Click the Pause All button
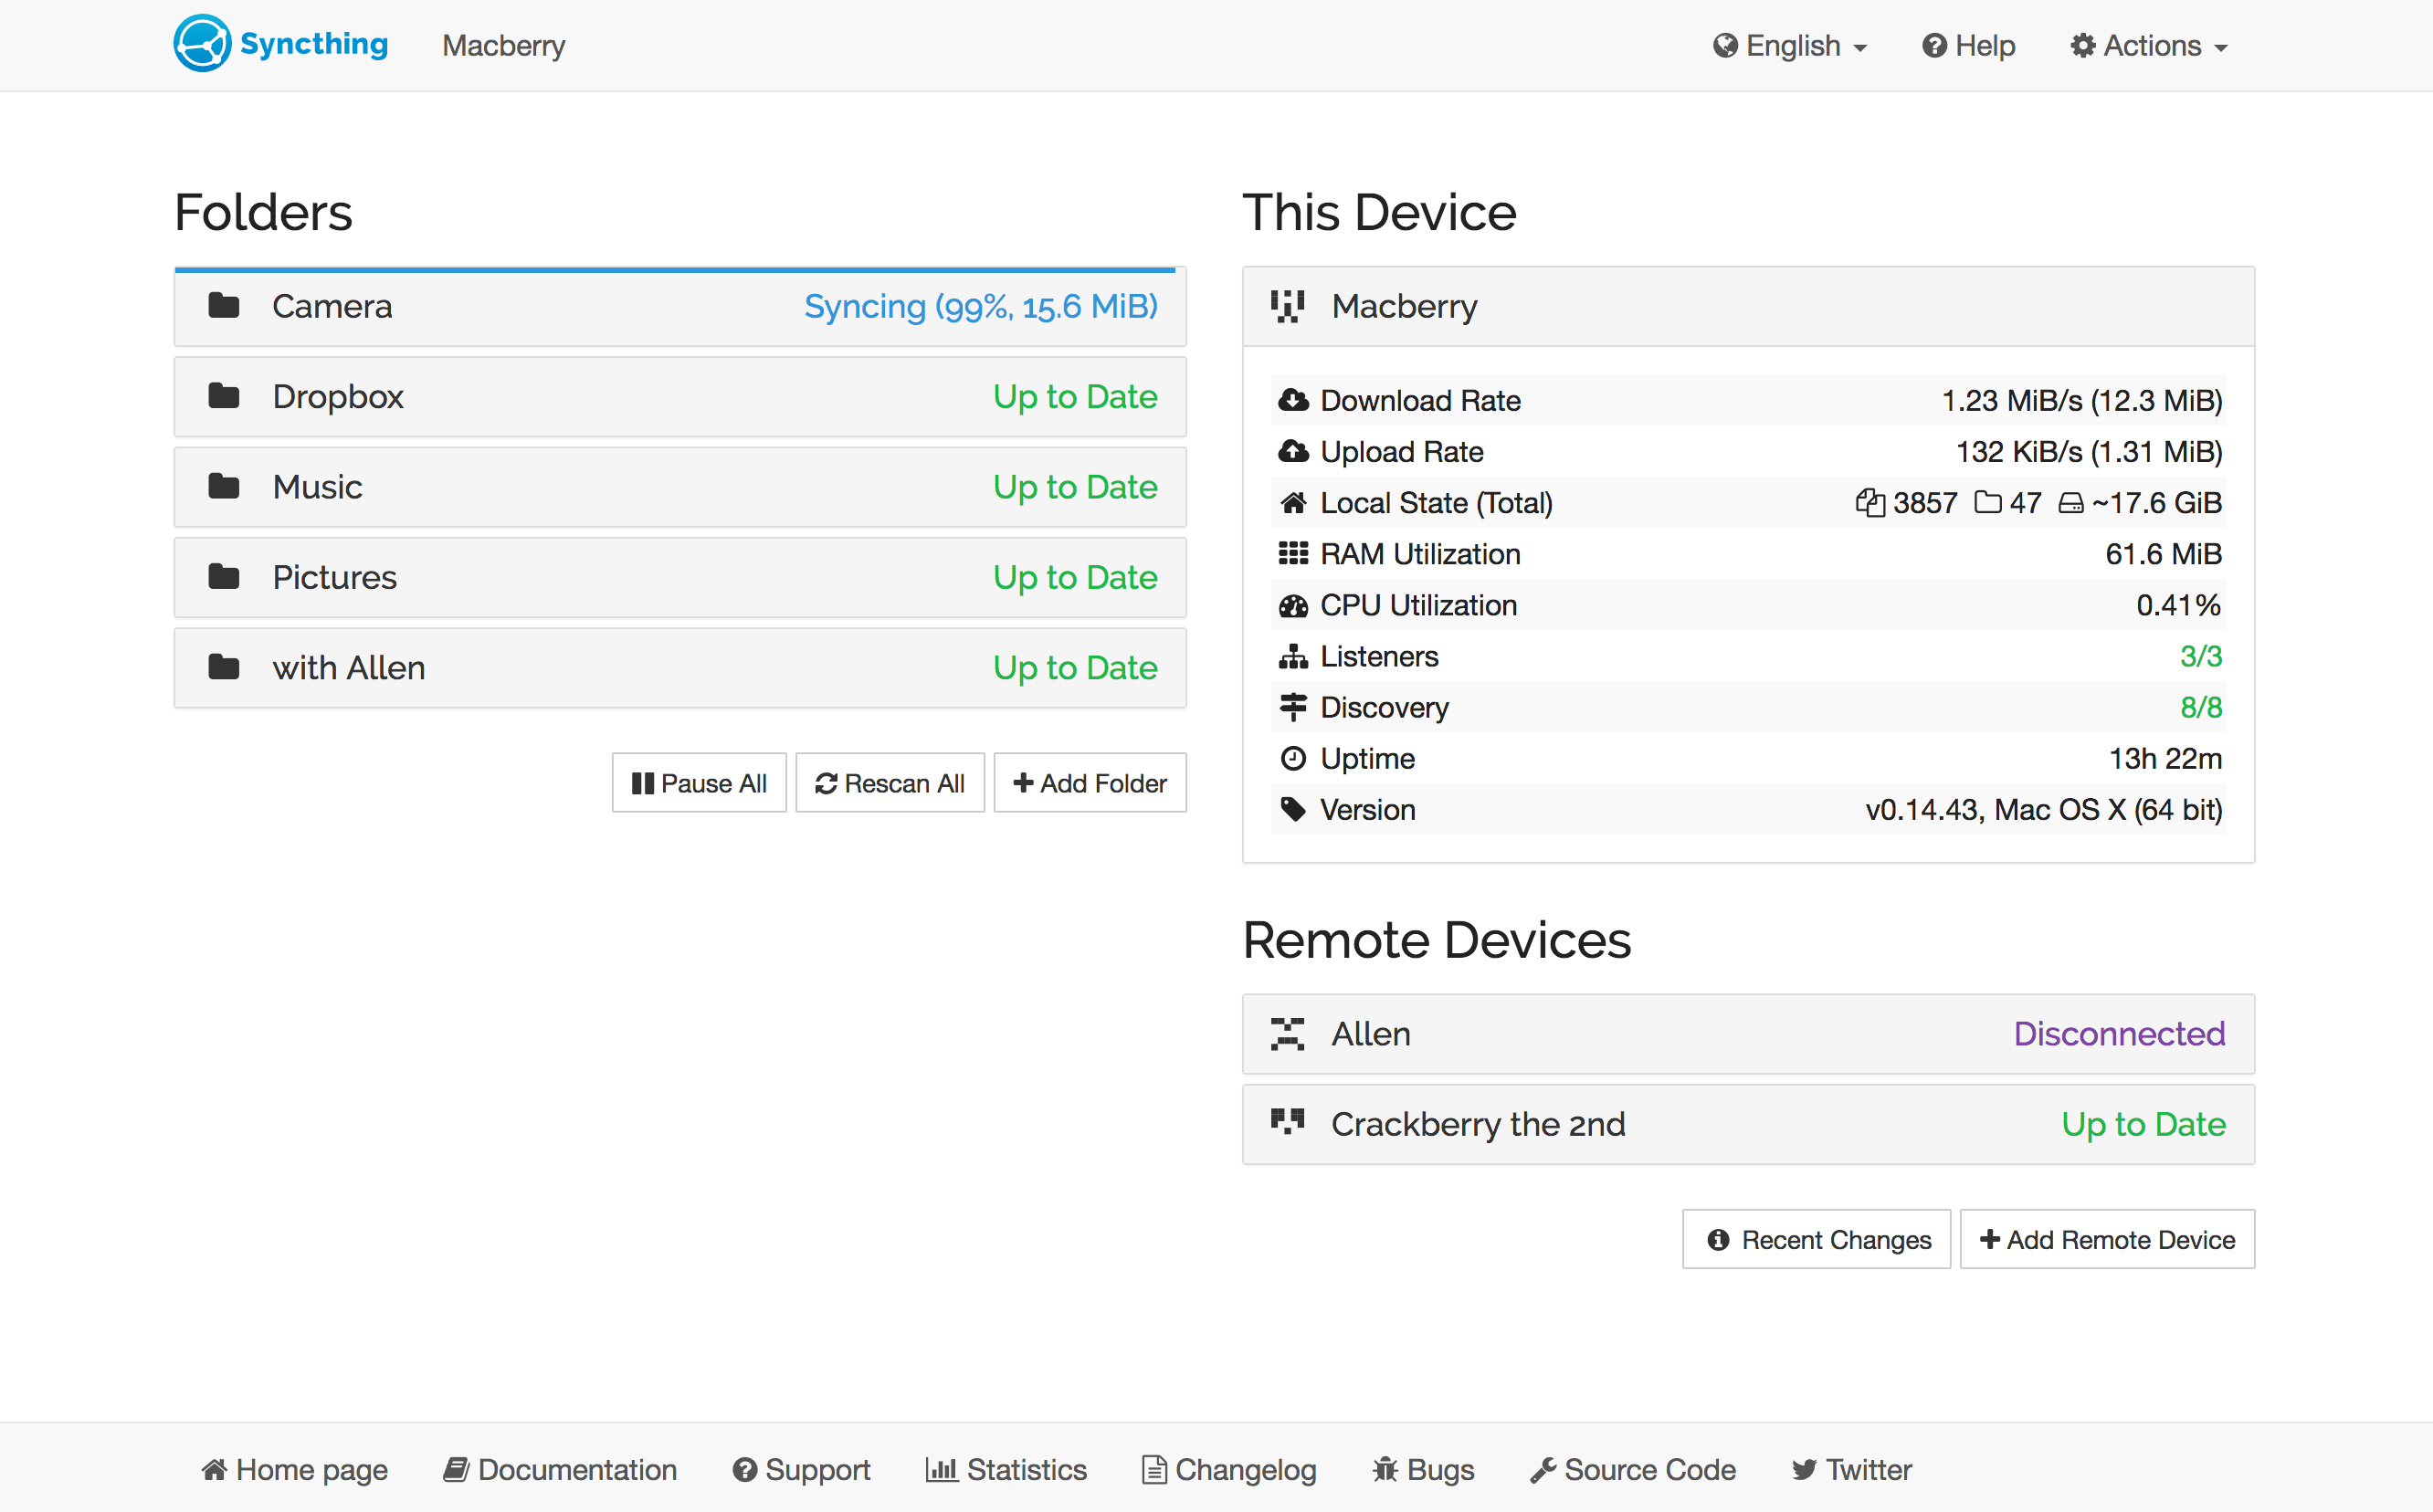2433x1512 pixels. (697, 782)
